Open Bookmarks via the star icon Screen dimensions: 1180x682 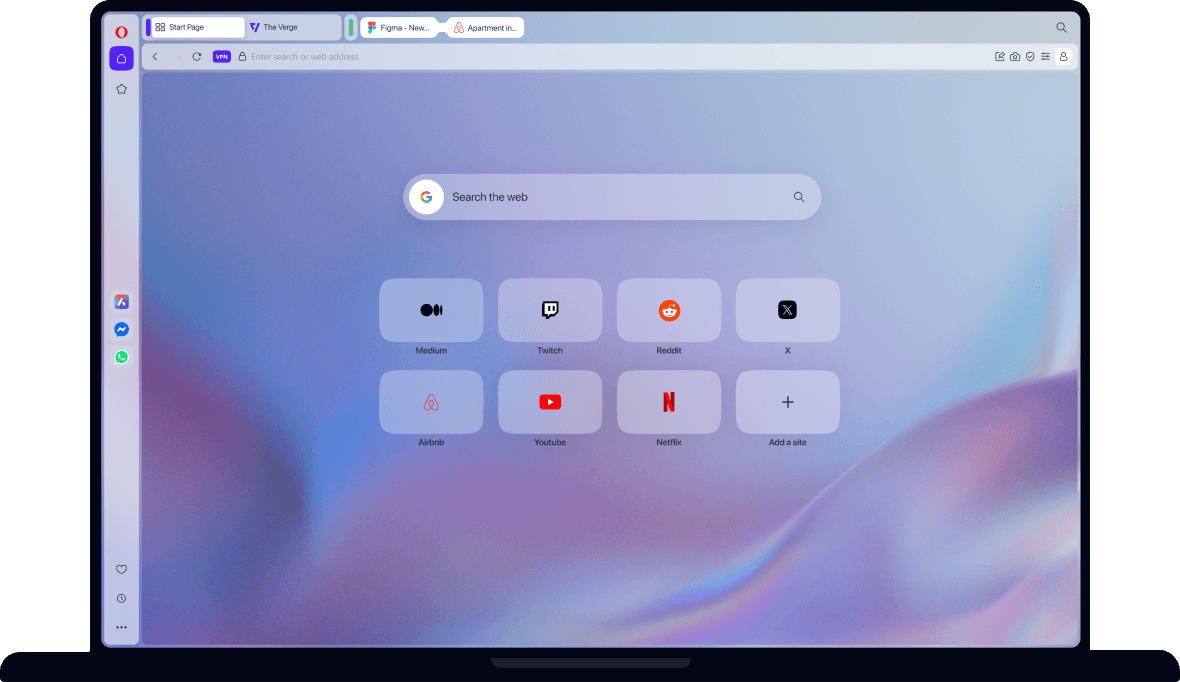[x=121, y=88]
